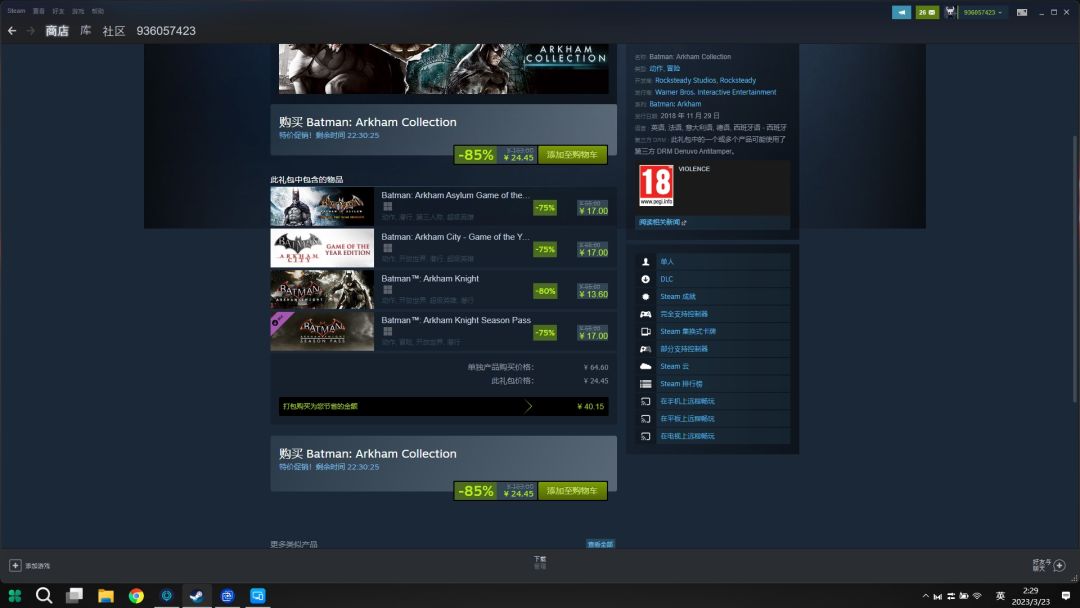The image size is (1080, 608).
Task: Open Steam 成就 achievements row
Action: (x=712, y=297)
